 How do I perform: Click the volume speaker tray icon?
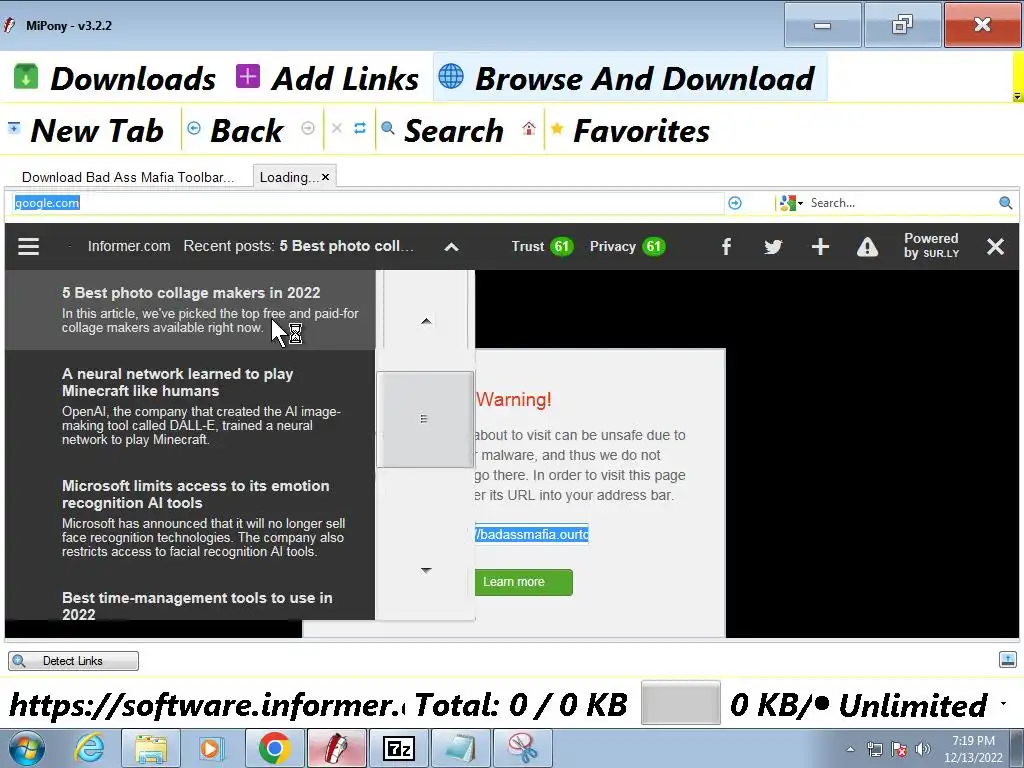(923, 749)
